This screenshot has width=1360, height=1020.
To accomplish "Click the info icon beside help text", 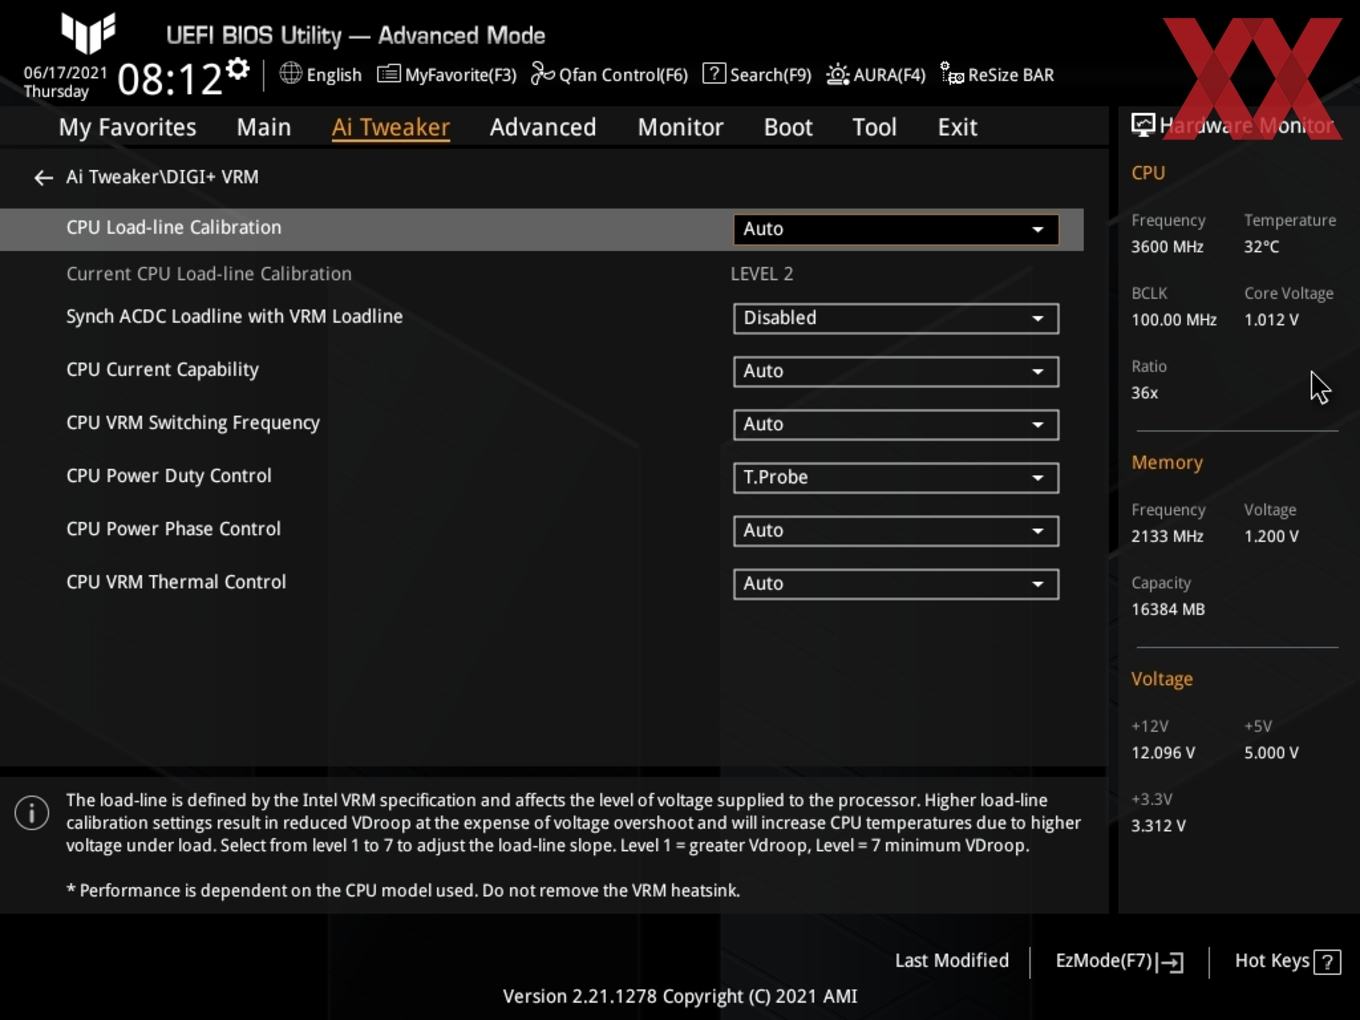I will point(32,813).
